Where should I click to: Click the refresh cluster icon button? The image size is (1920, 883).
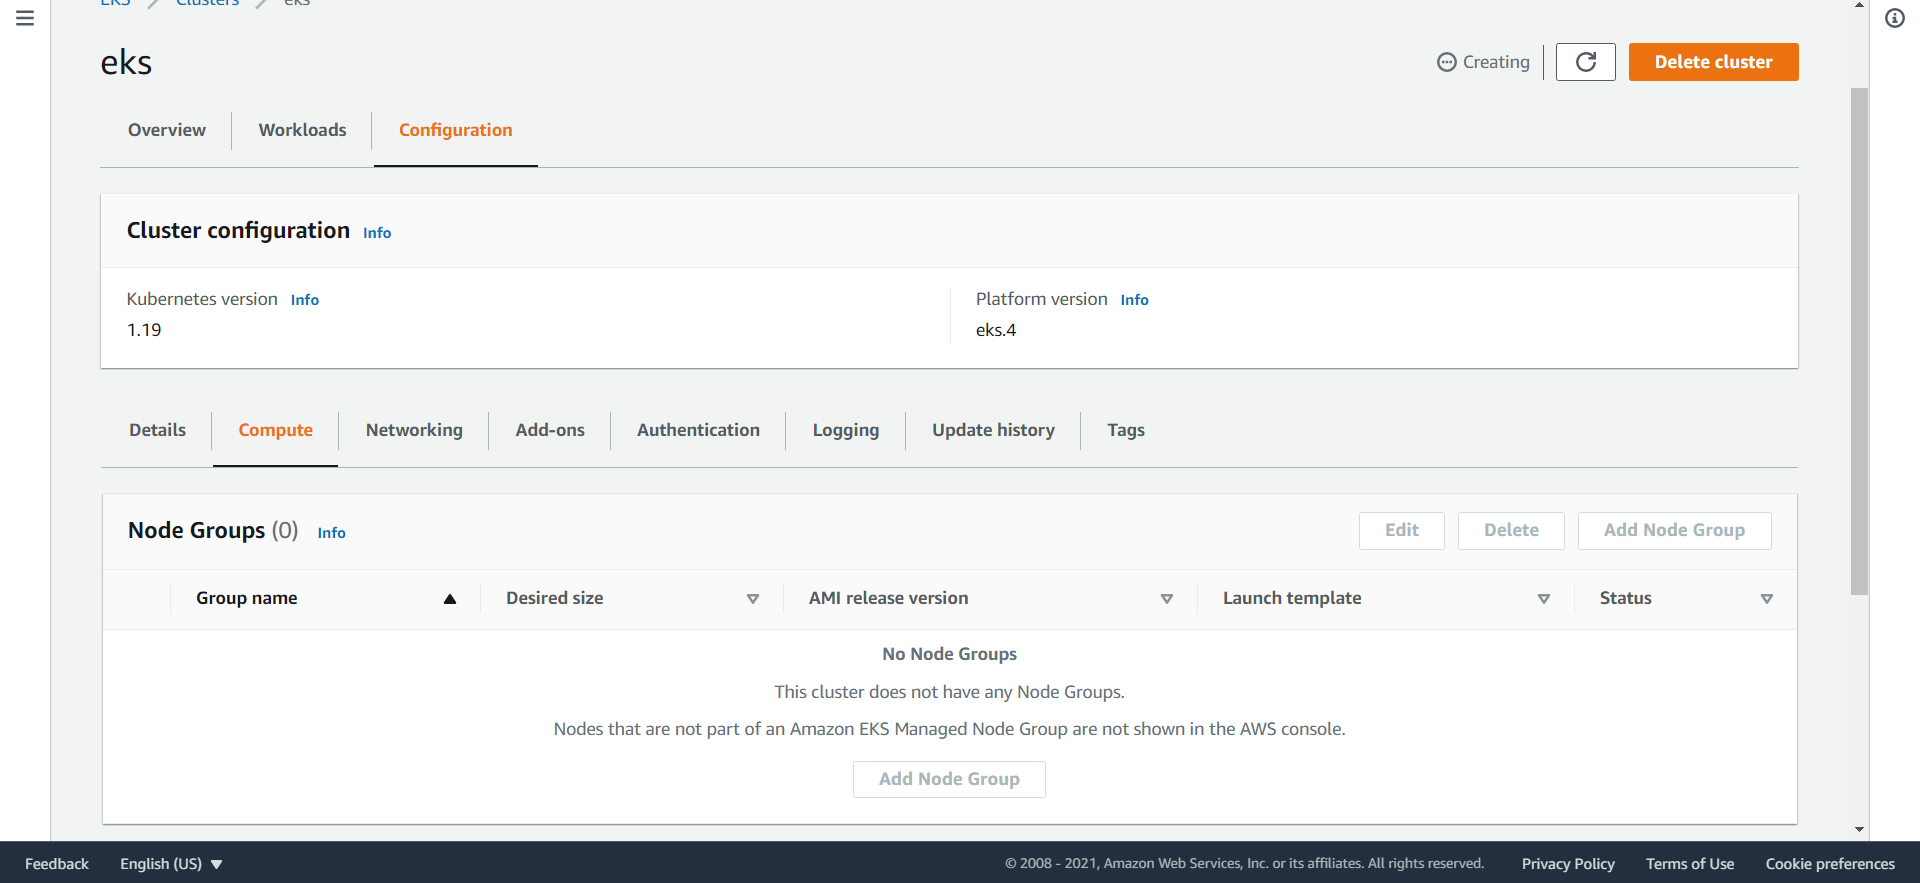click(1585, 62)
